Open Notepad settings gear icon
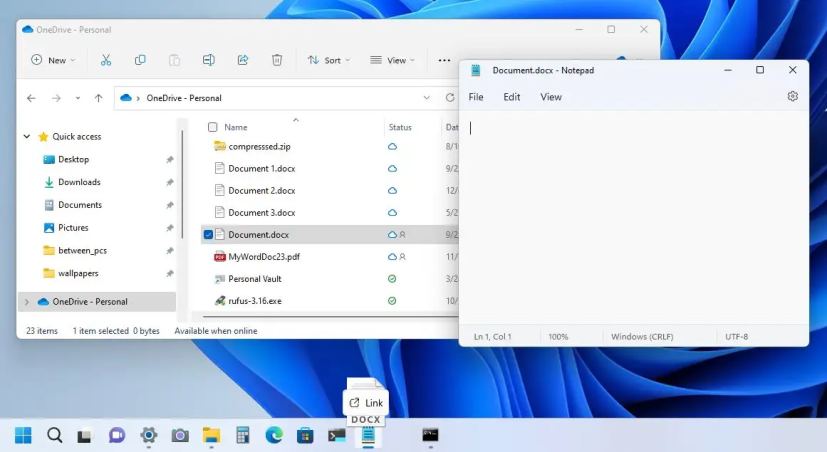This screenshot has width=827, height=452. [x=792, y=97]
